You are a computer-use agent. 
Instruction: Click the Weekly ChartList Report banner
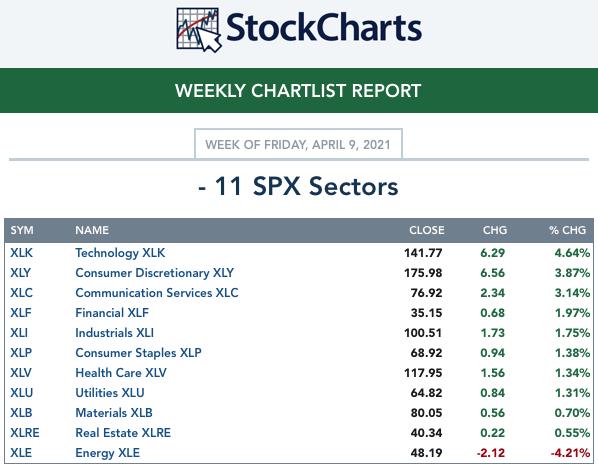(x=299, y=90)
